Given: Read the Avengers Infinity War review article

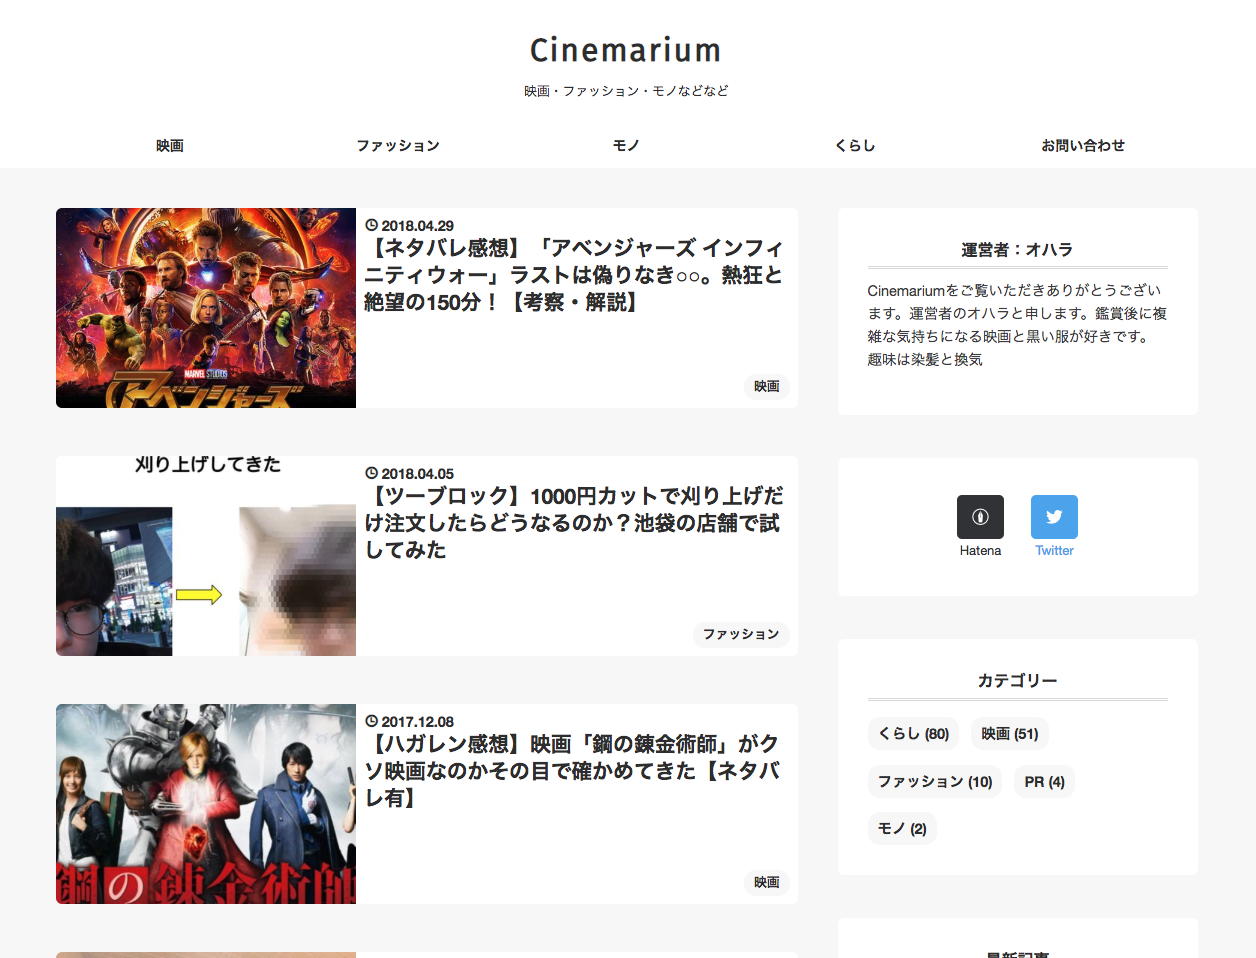Looking at the screenshot, I should tap(574, 275).
